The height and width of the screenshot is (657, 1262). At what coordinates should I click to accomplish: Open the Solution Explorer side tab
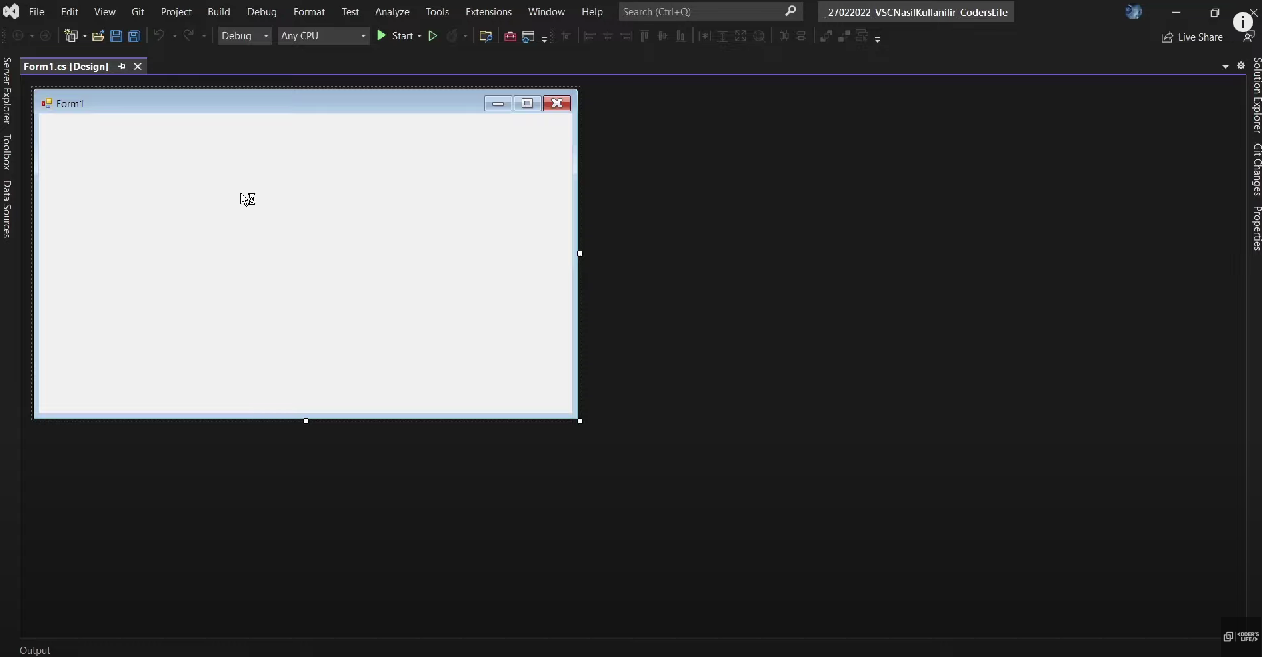pos(1257,95)
